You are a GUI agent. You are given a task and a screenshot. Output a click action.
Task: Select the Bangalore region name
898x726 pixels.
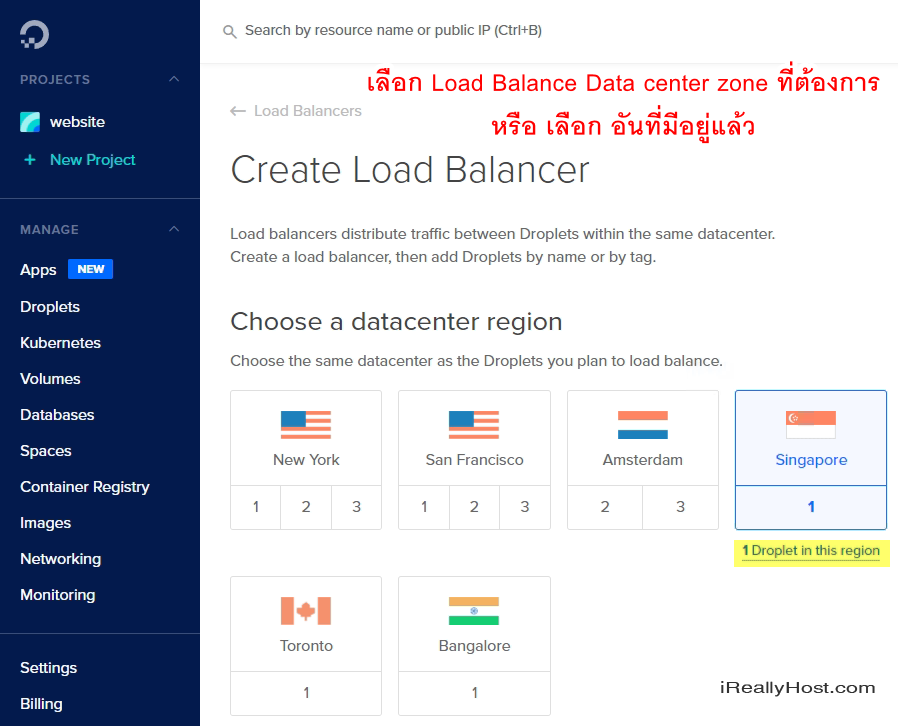[x=474, y=646]
